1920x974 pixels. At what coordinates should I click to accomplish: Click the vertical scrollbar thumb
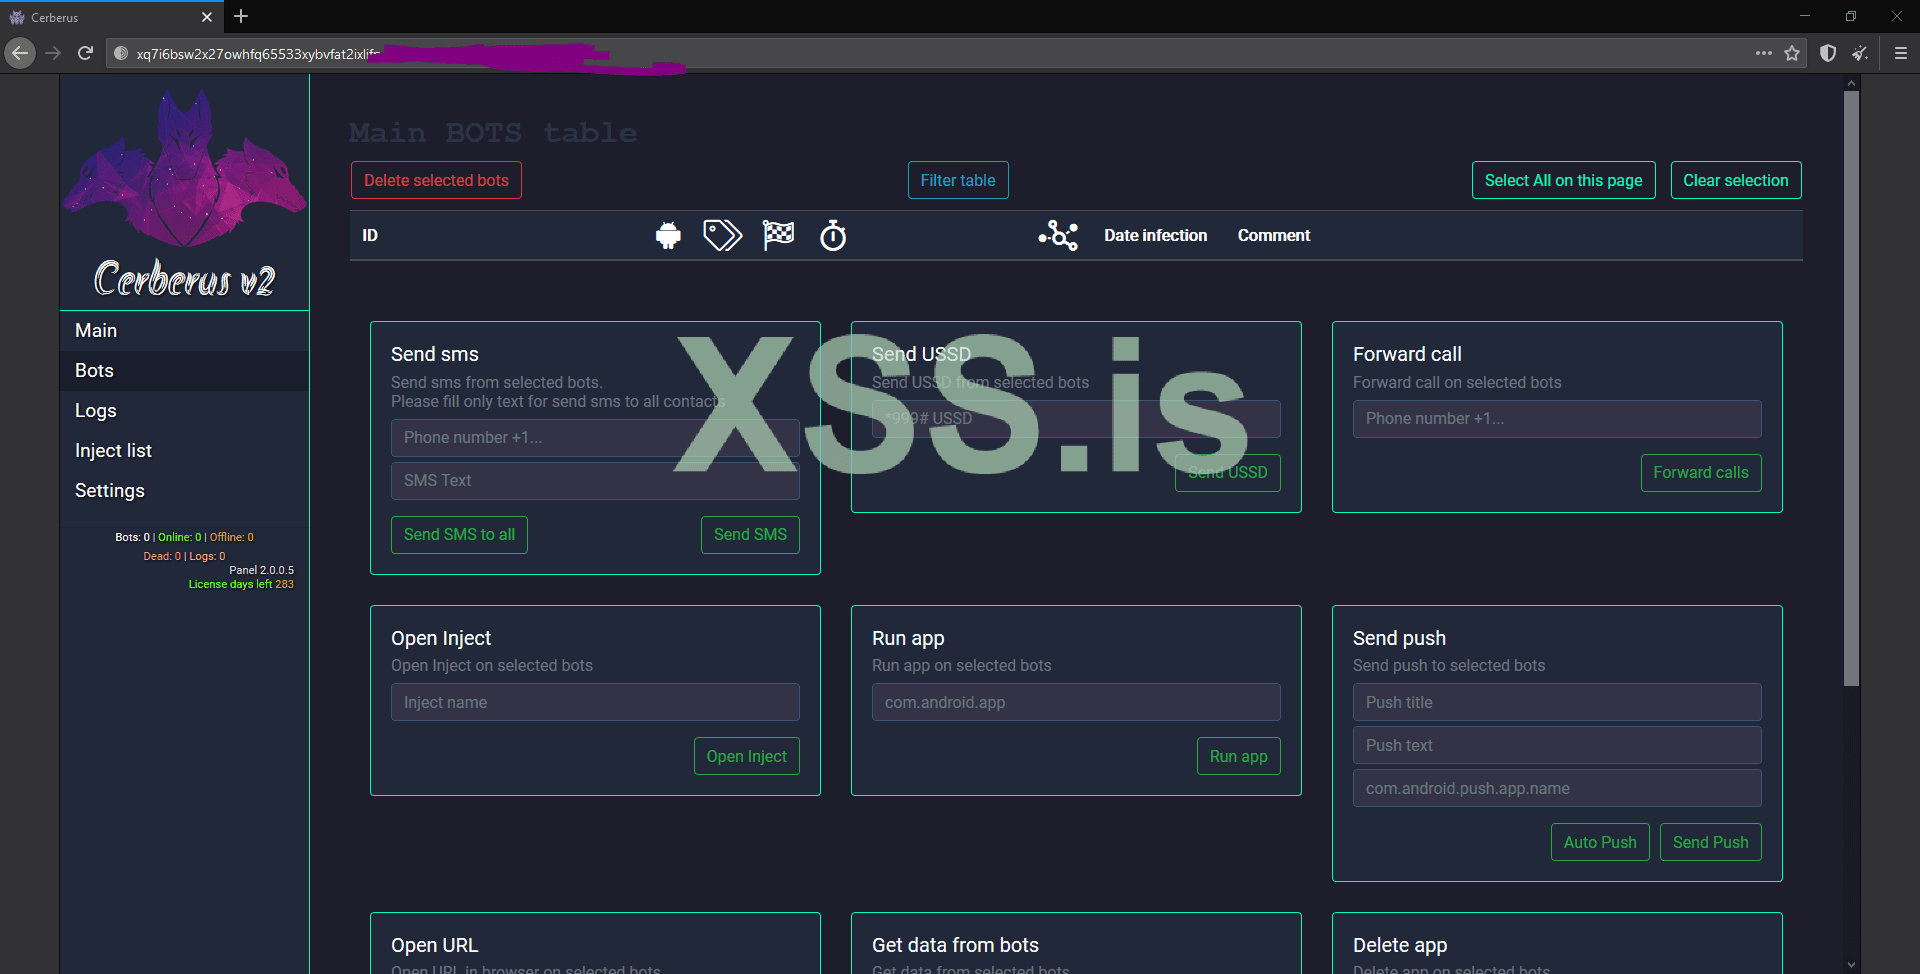(x=1851, y=388)
